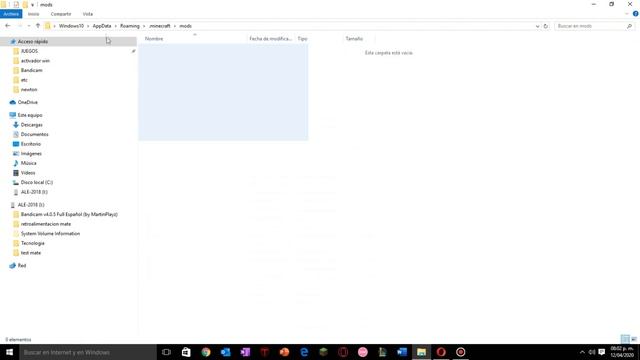Open the Bandicam quick access folder
The image size is (640, 360).
[x=31, y=70]
